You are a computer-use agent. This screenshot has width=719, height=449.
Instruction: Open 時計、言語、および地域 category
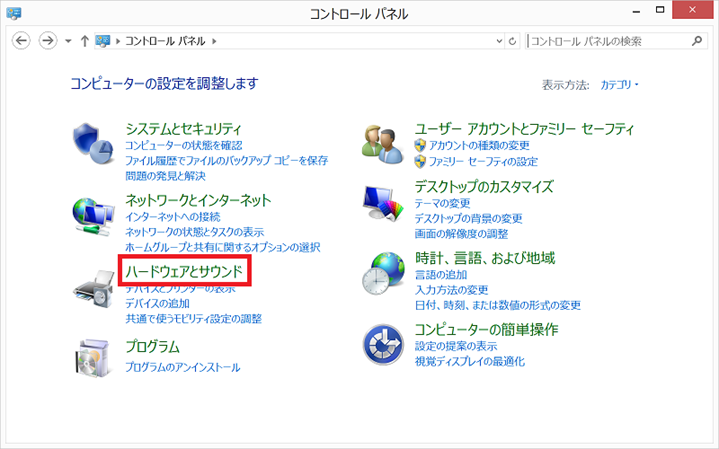click(485, 258)
